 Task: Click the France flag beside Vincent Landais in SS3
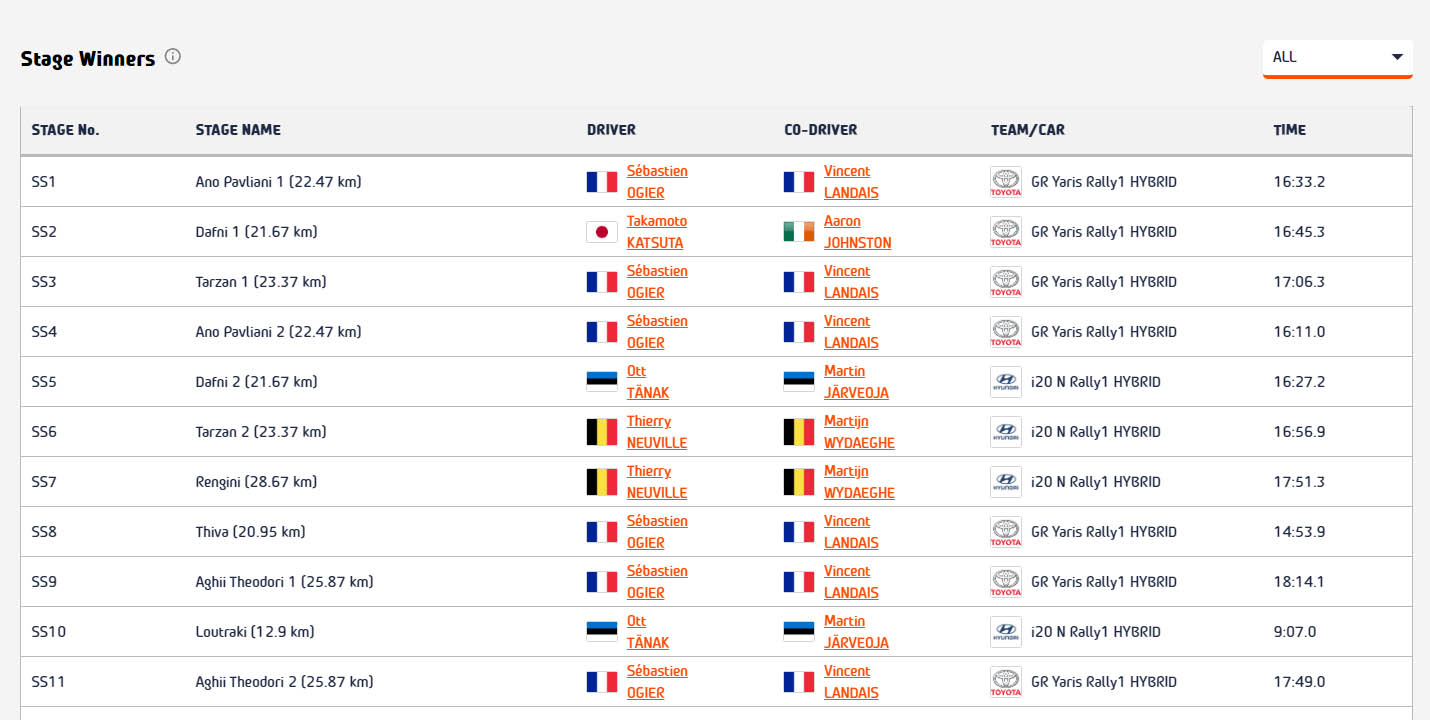coord(799,282)
